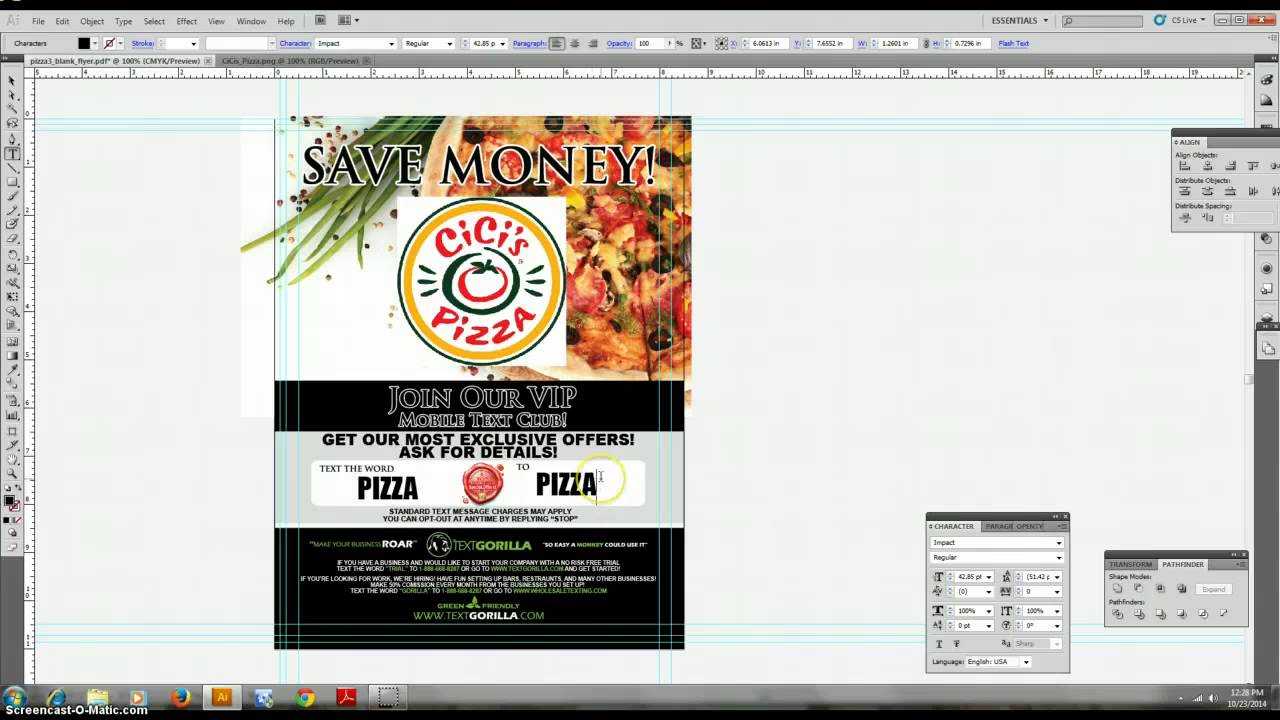Click the Flash Text link
The width and height of the screenshot is (1280, 720).
1013,43
